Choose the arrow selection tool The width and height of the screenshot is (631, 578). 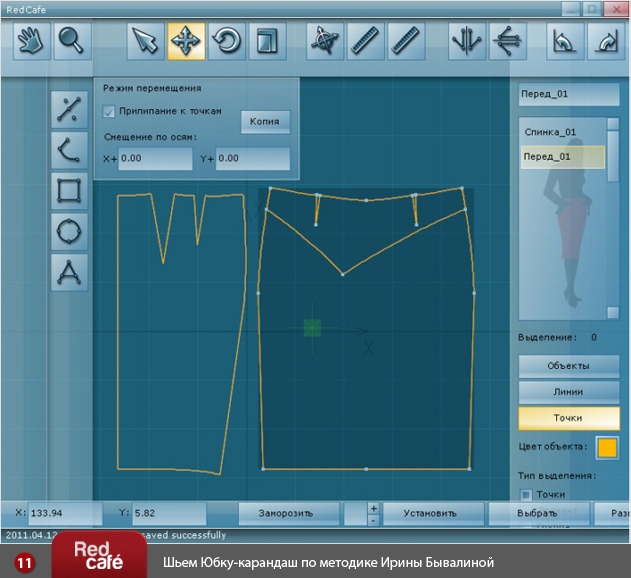[x=146, y=41]
